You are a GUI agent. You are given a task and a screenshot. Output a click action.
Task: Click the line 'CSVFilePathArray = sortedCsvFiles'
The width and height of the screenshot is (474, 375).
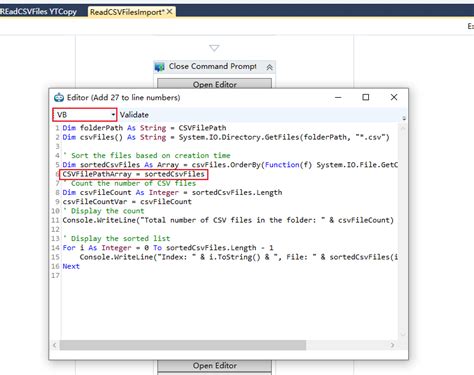click(x=133, y=174)
